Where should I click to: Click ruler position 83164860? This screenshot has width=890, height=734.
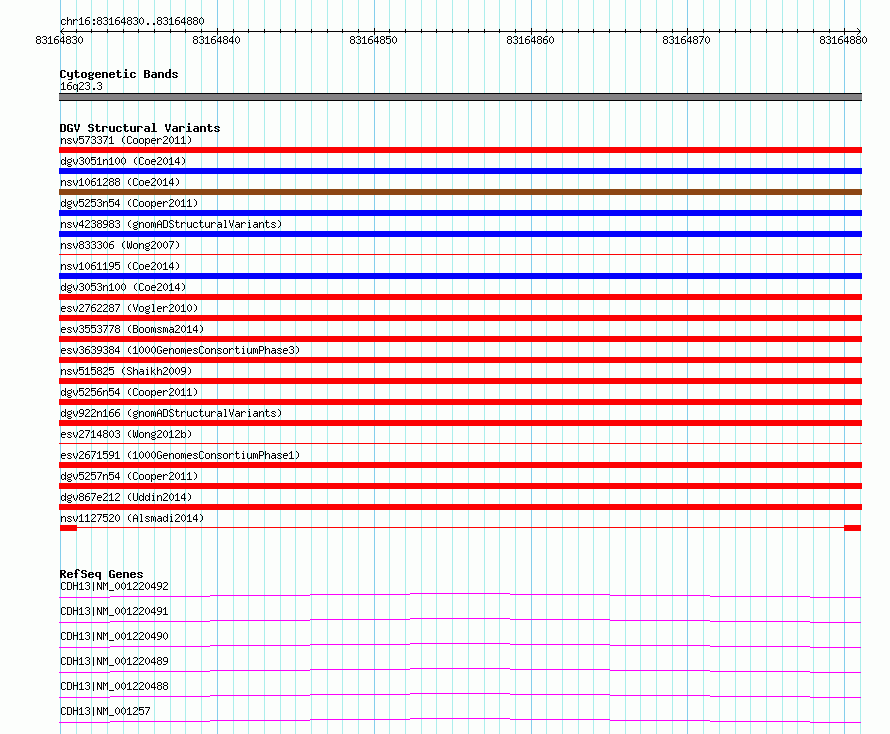(530, 40)
